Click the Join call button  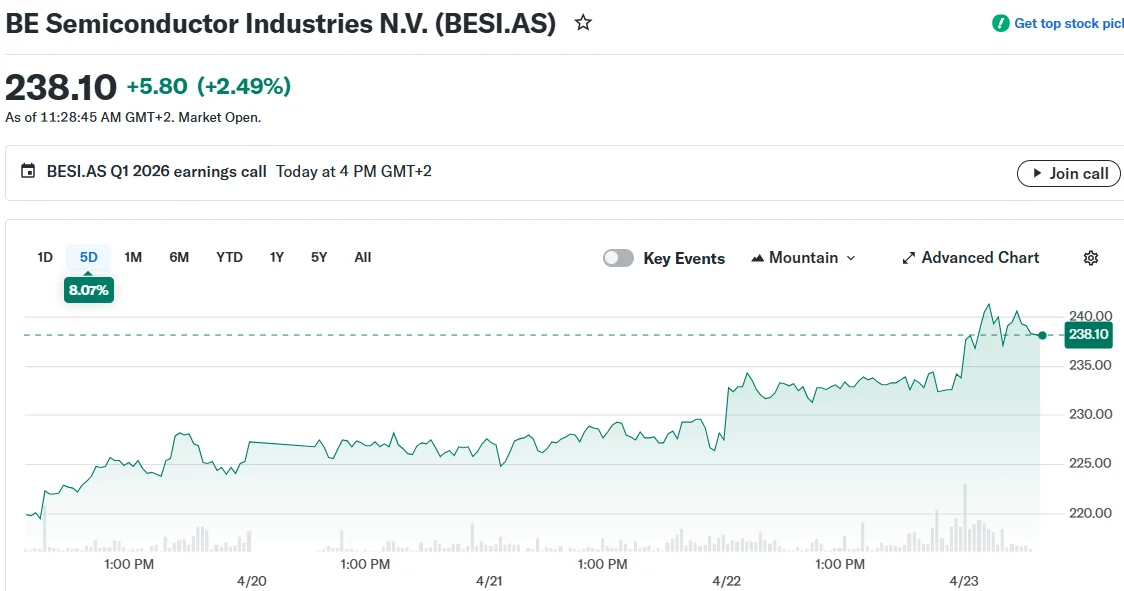coord(1069,173)
